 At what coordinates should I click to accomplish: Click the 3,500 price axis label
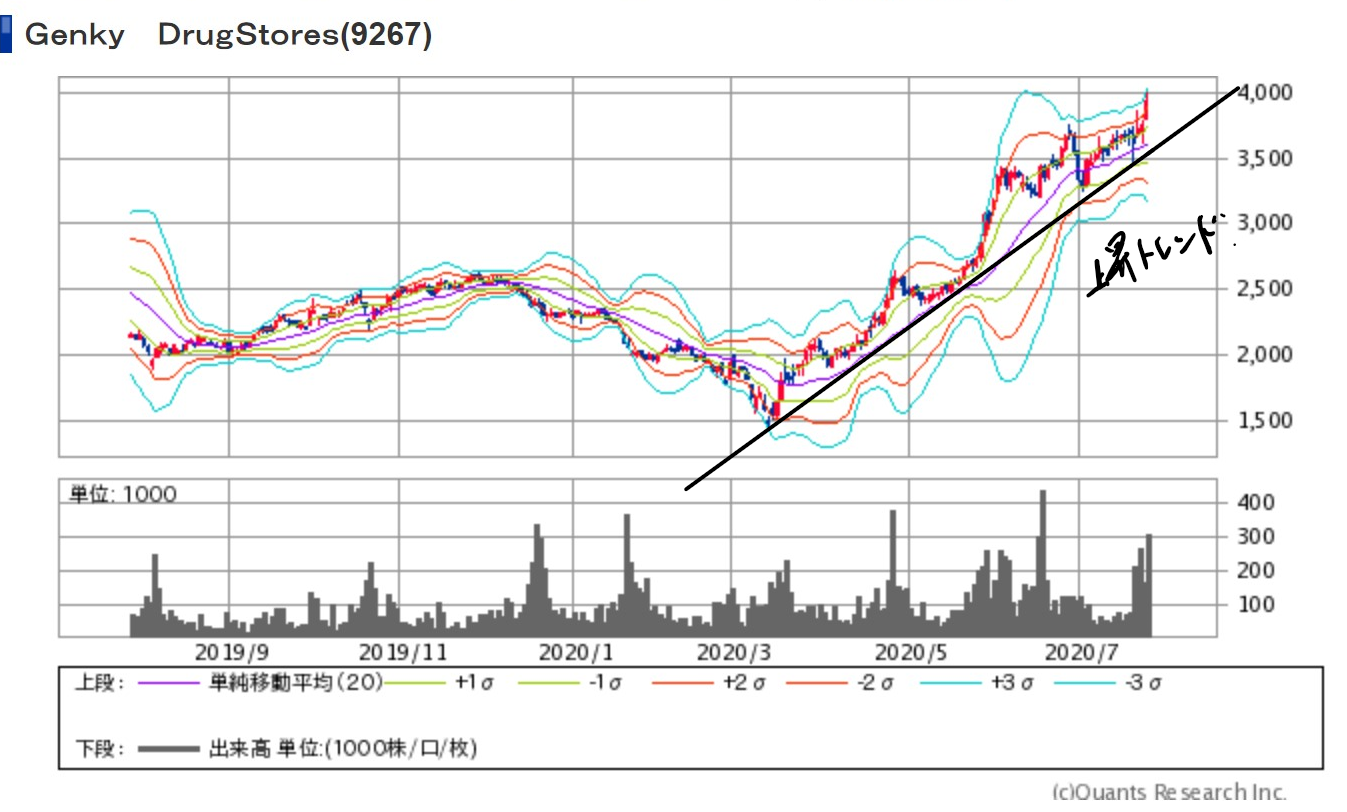[1265, 158]
